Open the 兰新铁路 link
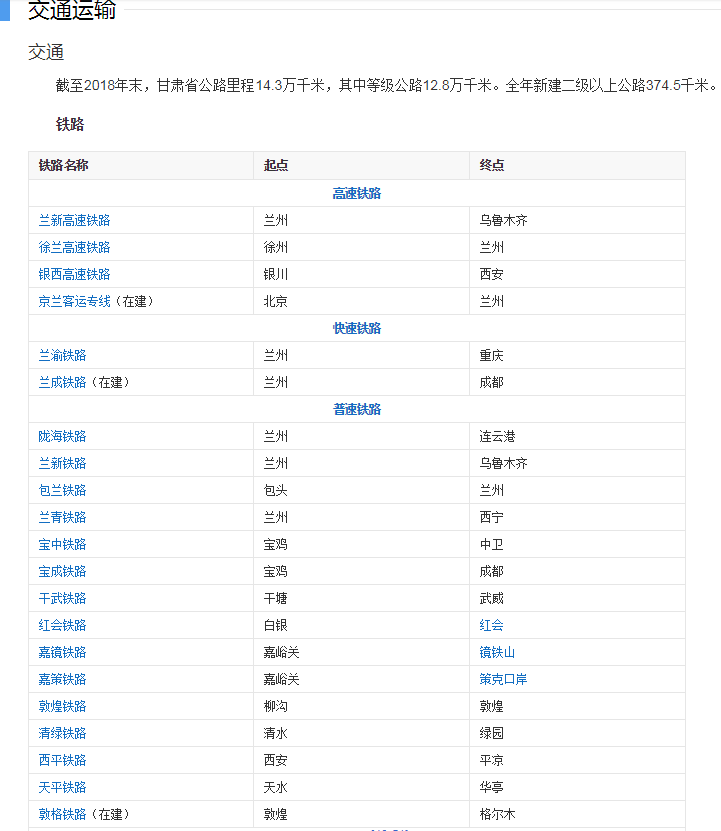 (62, 464)
